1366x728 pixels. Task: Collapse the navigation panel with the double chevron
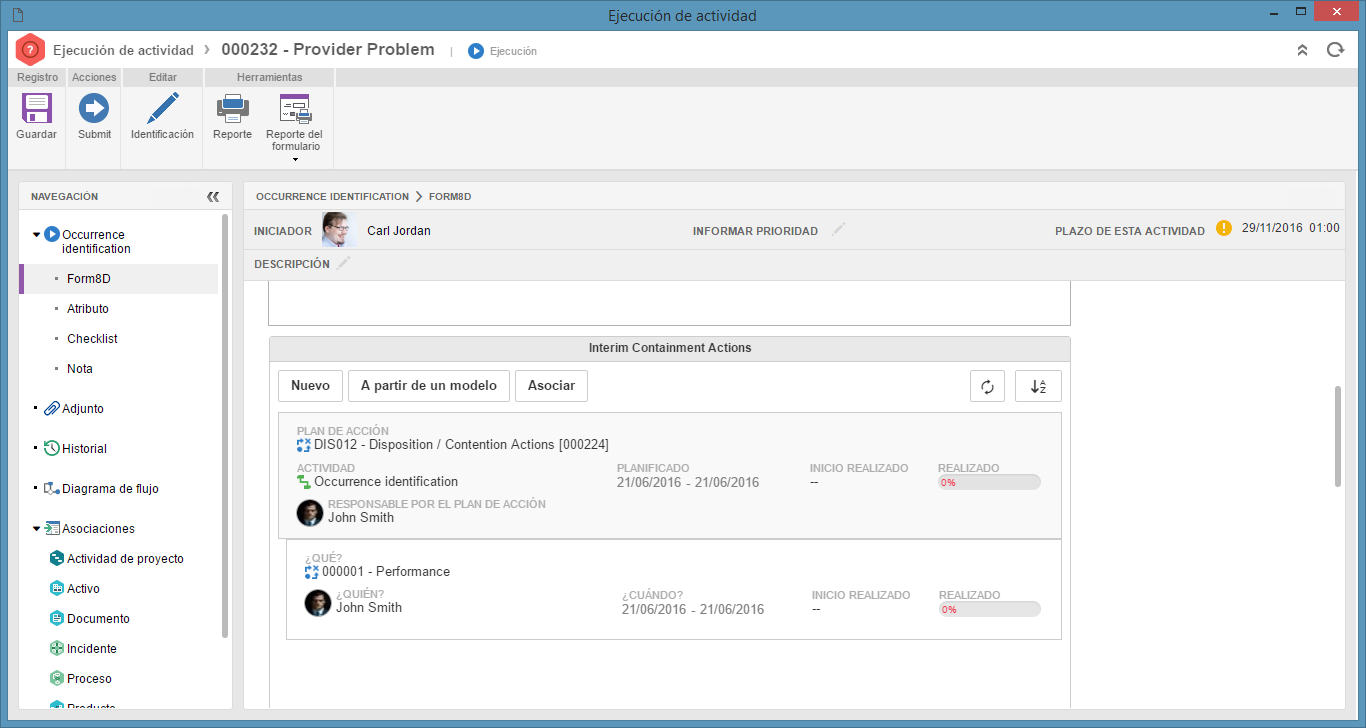(212, 197)
